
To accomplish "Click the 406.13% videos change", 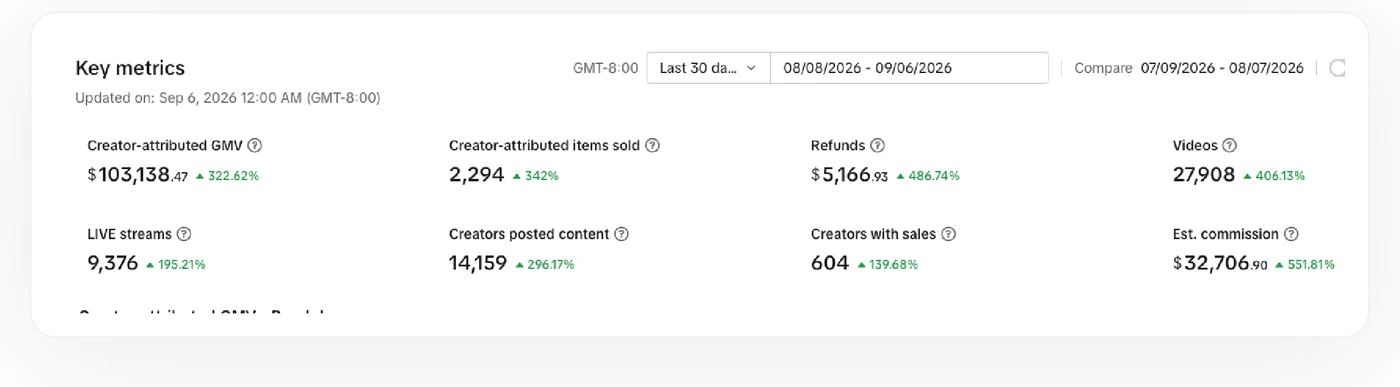I will (1274, 176).
